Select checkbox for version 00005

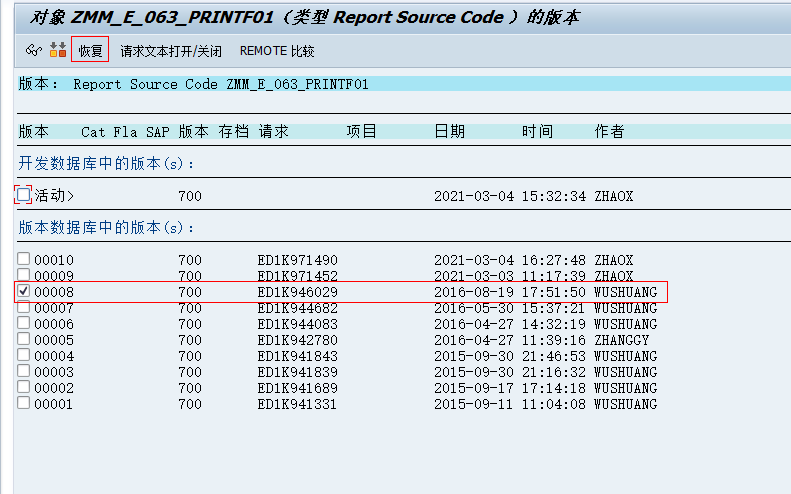23,339
